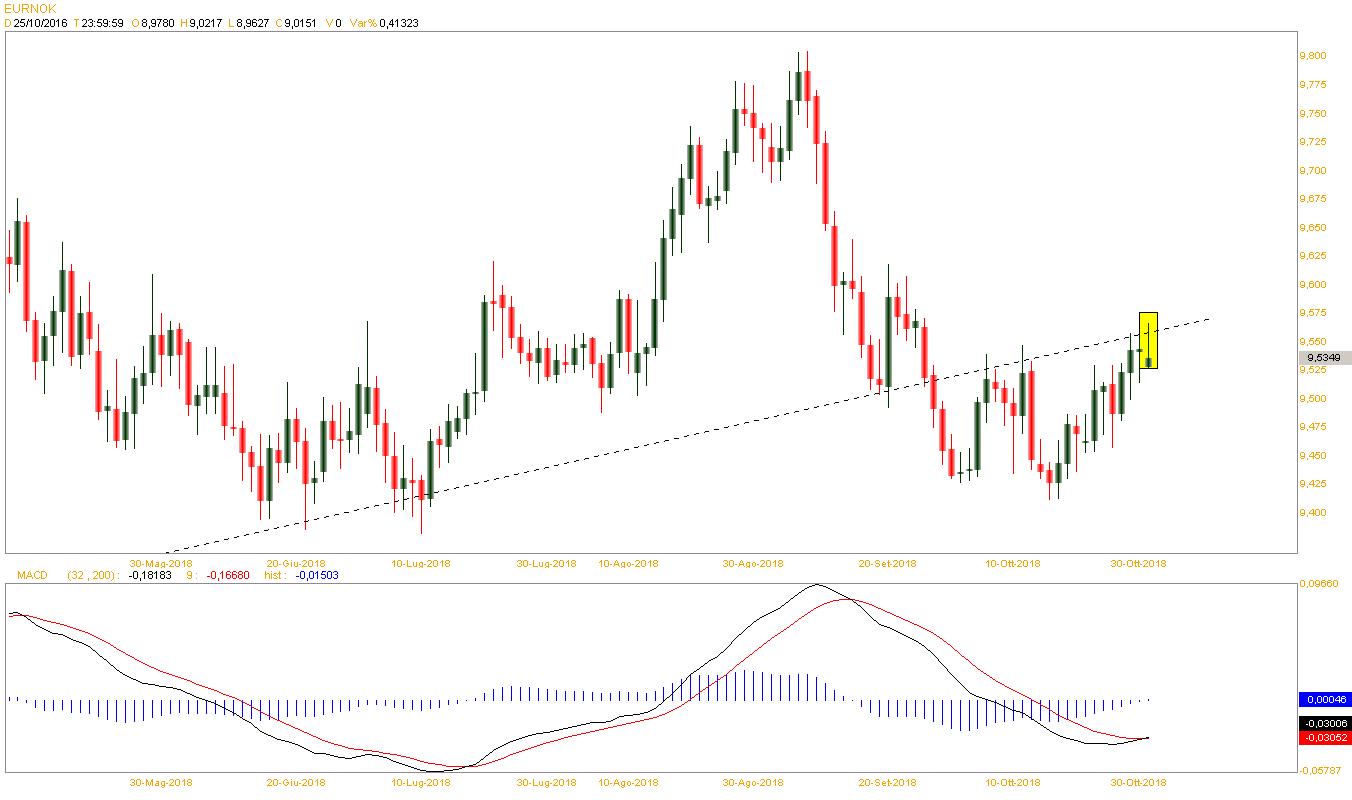Select the Var% value 0,41323
This screenshot has width=1352, height=800.
pyautogui.click(x=398, y=22)
